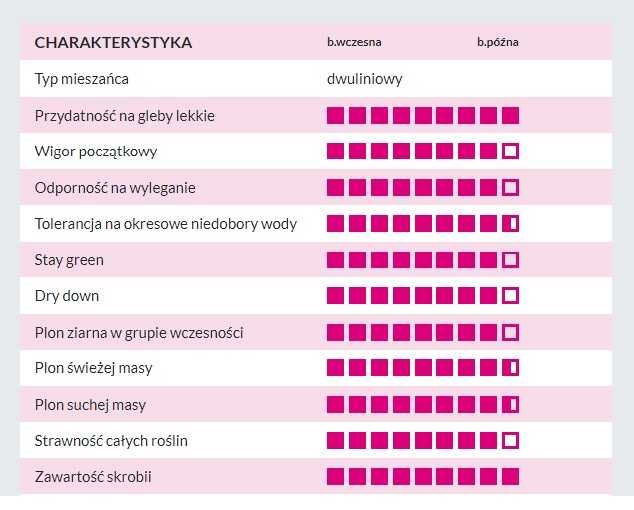Toggle the empty last square in Stay green row
Viewport: 634px width, 510px height.
pyautogui.click(x=511, y=260)
